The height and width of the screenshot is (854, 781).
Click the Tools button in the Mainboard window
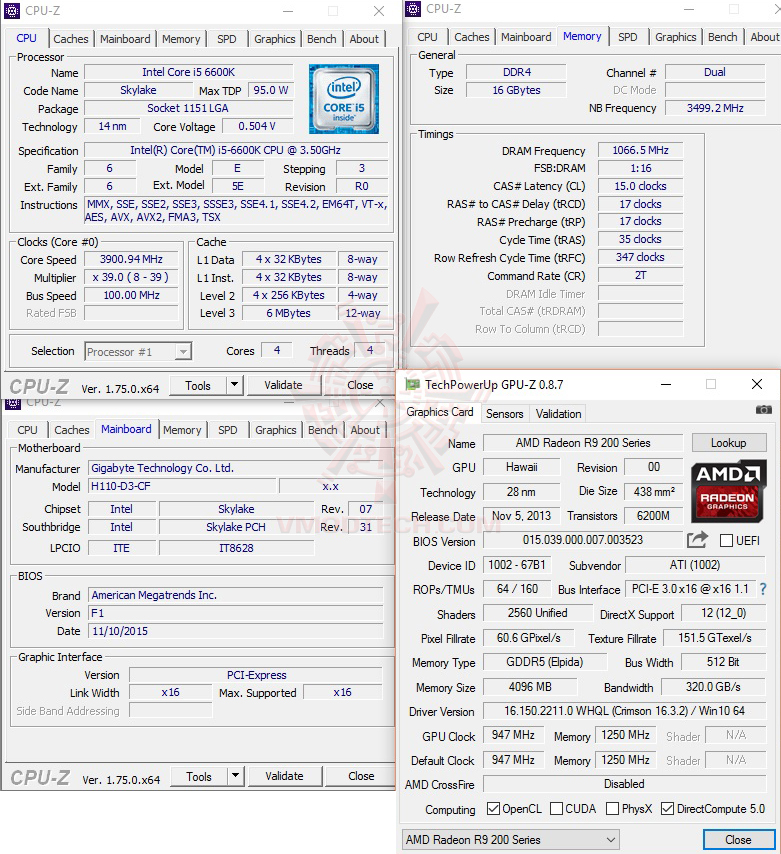(x=199, y=776)
